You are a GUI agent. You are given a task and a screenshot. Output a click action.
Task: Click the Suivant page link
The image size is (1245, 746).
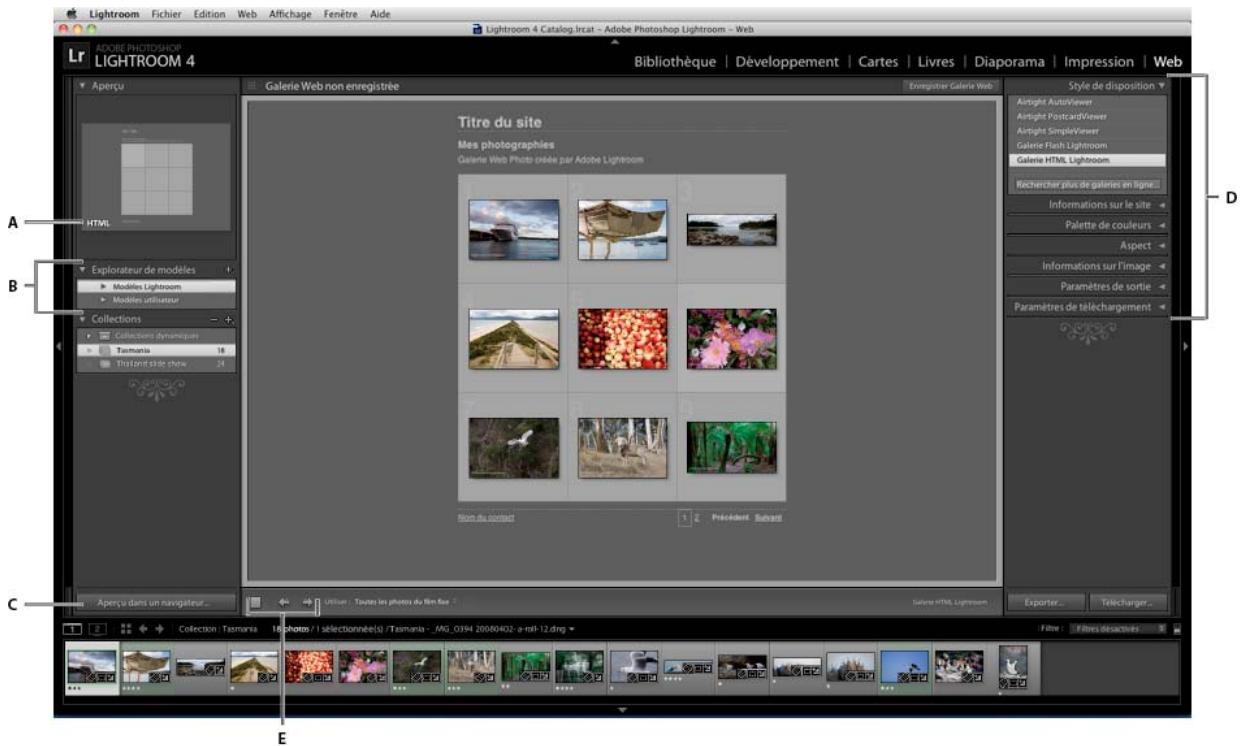[768, 517]
